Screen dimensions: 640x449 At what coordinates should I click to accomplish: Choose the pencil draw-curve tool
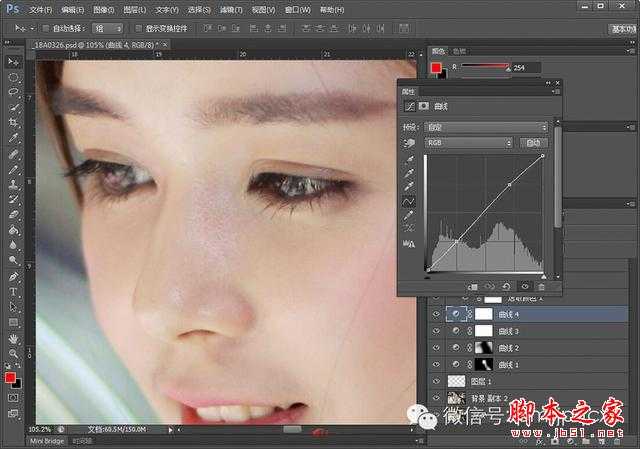(408, 215)
